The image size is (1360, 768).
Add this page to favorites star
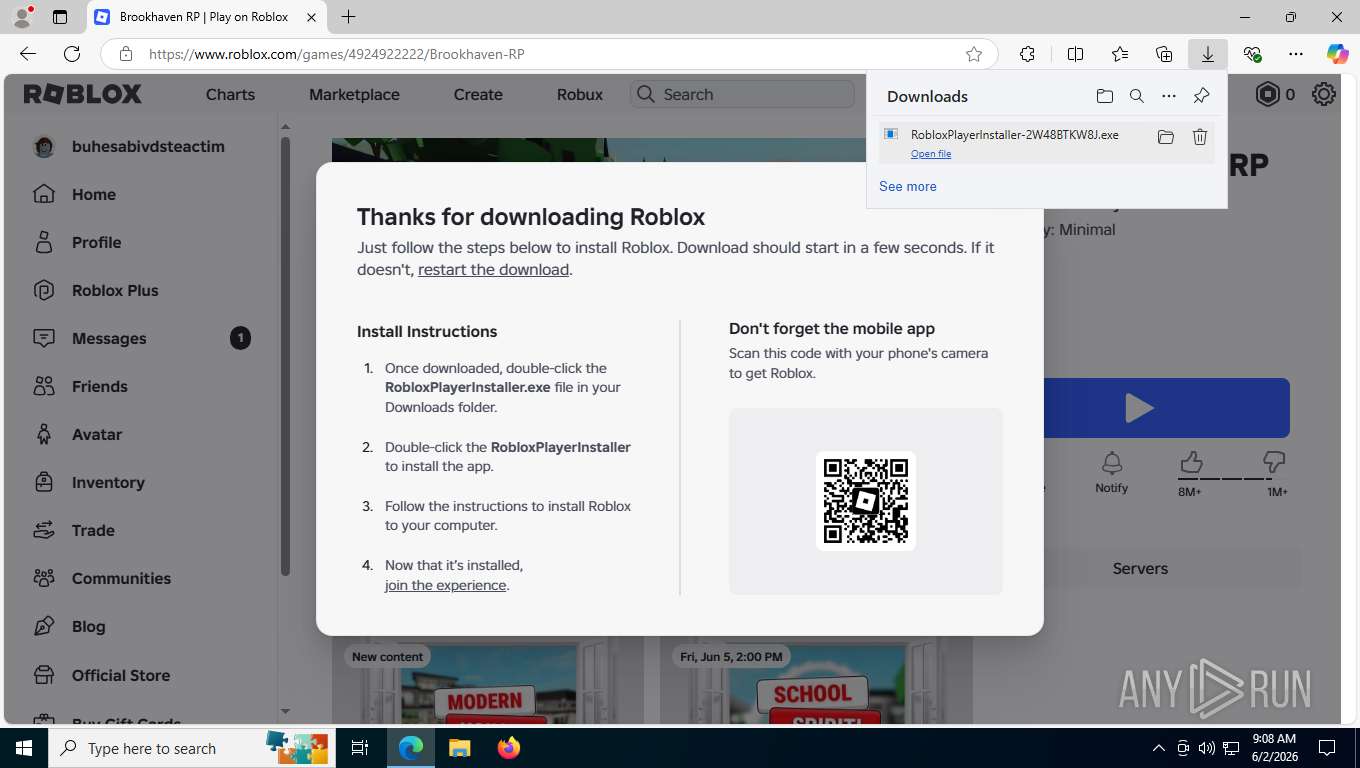[x=974, y=54]
